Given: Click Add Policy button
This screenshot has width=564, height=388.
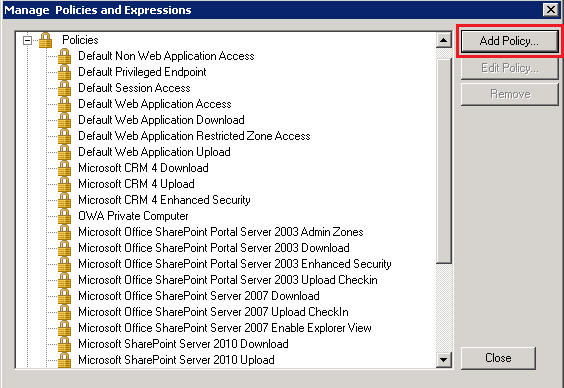Looking at the screenshot, I should (x=509, y=41).
